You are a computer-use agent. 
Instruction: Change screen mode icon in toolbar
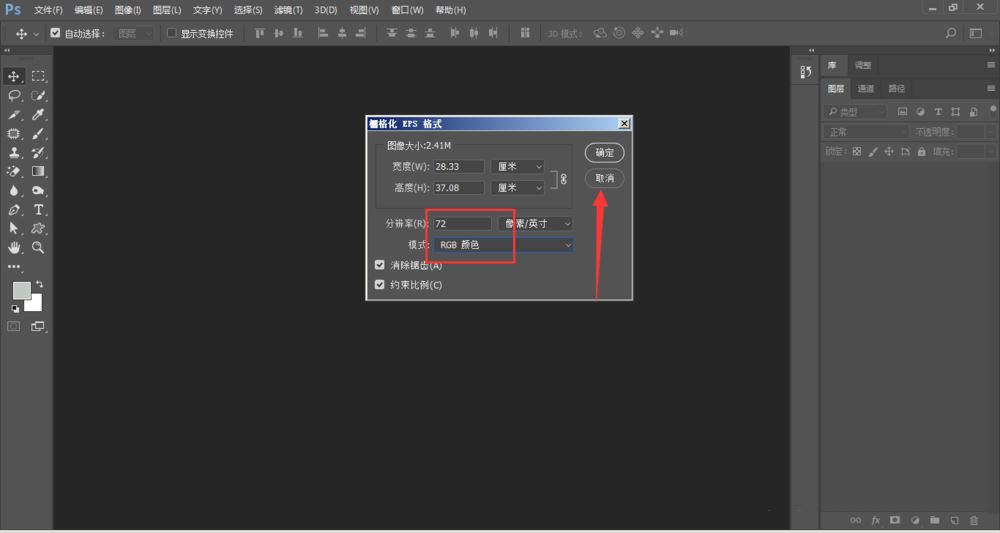(x=38, y=326)
